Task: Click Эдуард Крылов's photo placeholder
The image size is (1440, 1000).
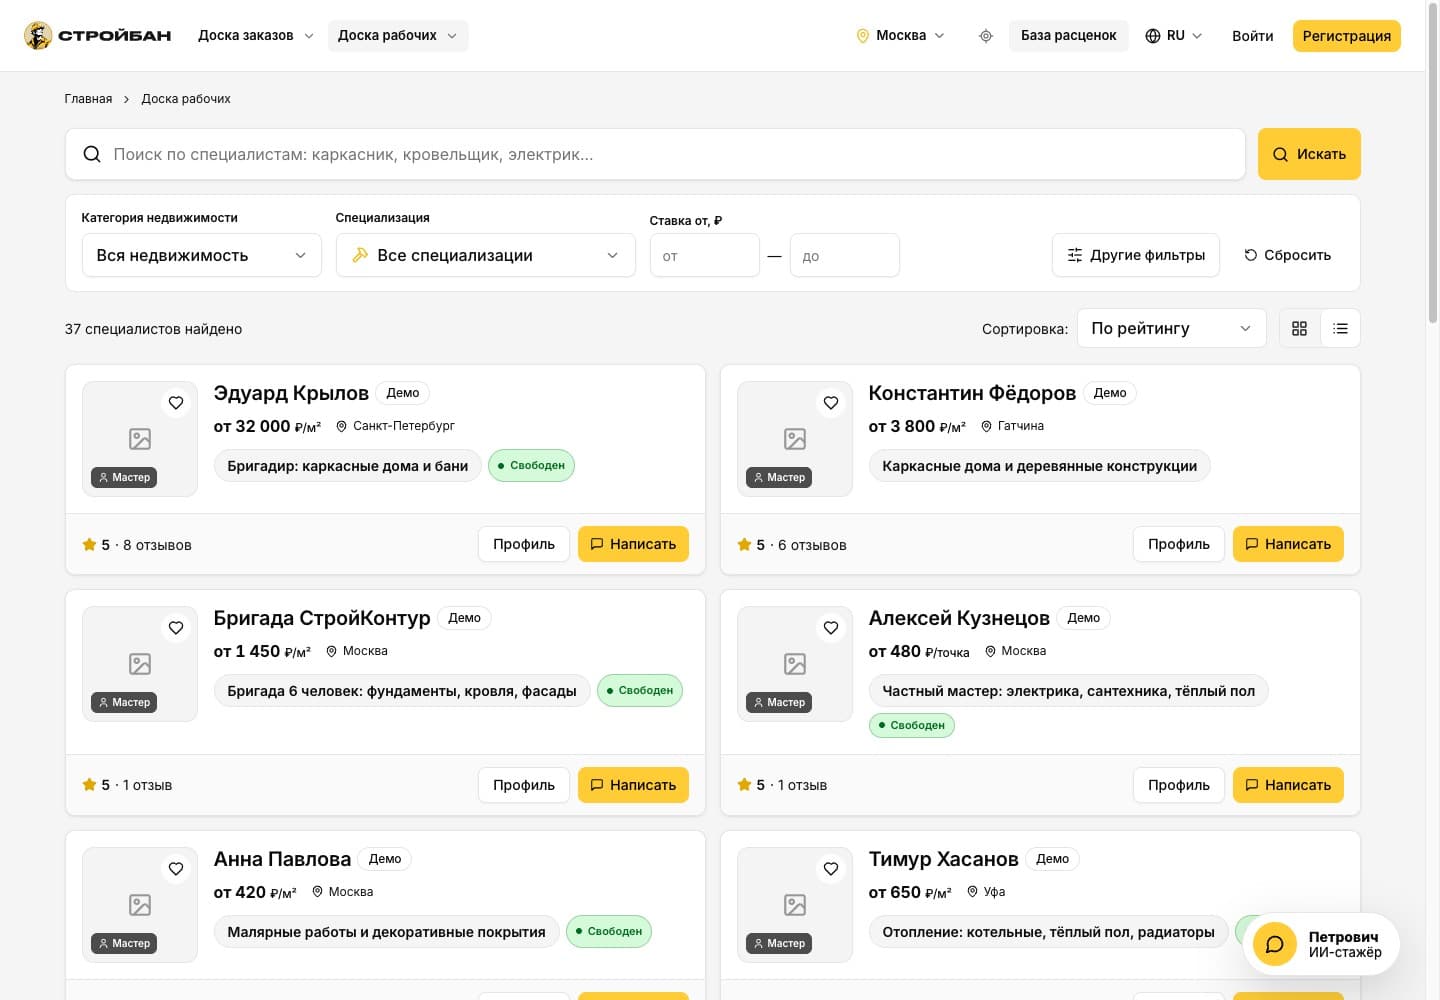Action: [140, 439]
